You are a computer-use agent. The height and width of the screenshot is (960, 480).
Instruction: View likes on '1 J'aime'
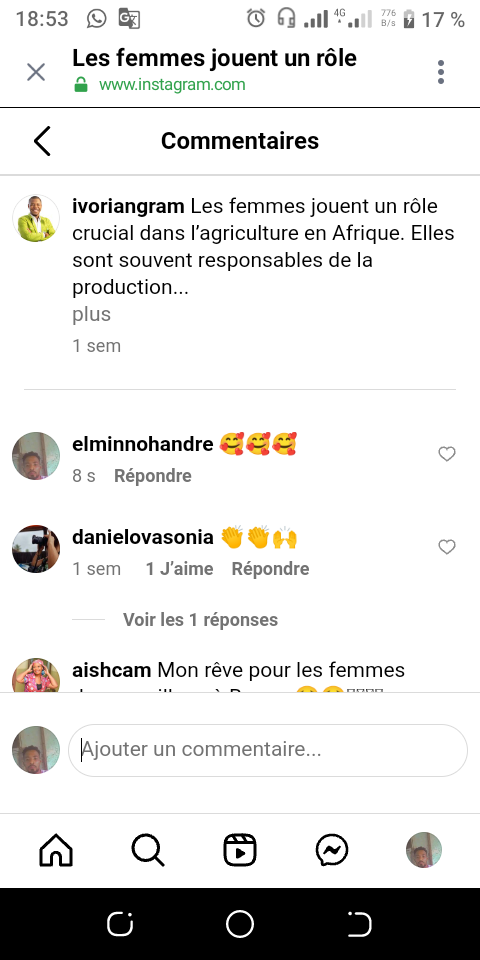tap(179, 569)
